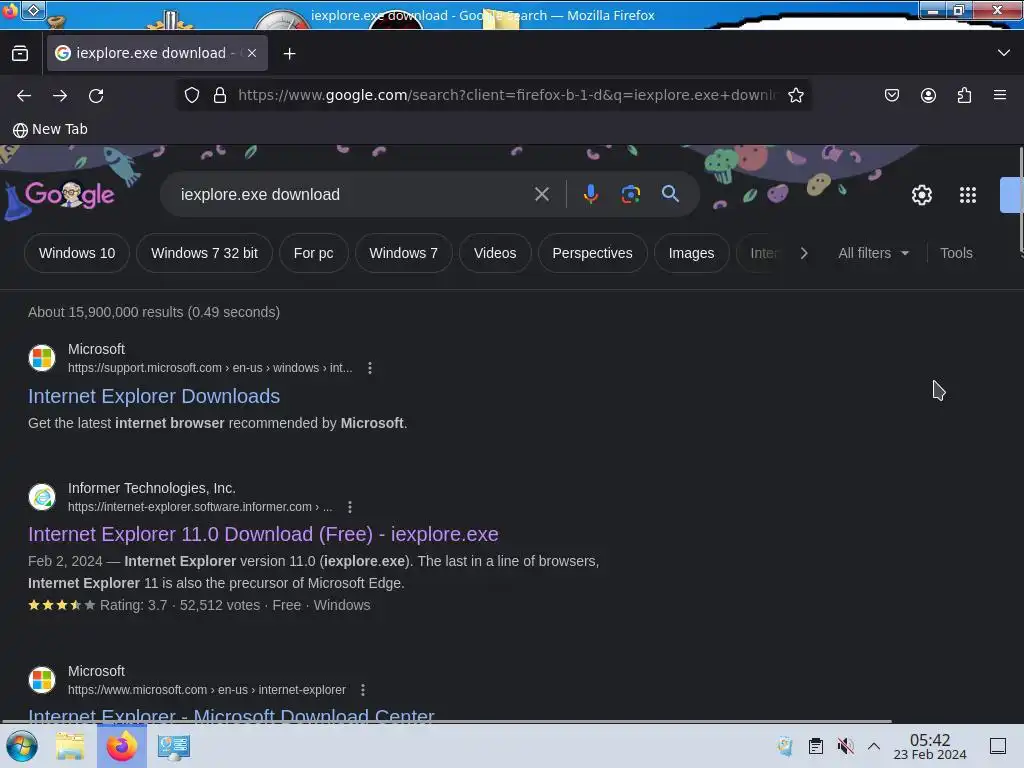Open the clock showing 05:42
This screenshot has width=1024, height=768.
[x=930, y=746]
